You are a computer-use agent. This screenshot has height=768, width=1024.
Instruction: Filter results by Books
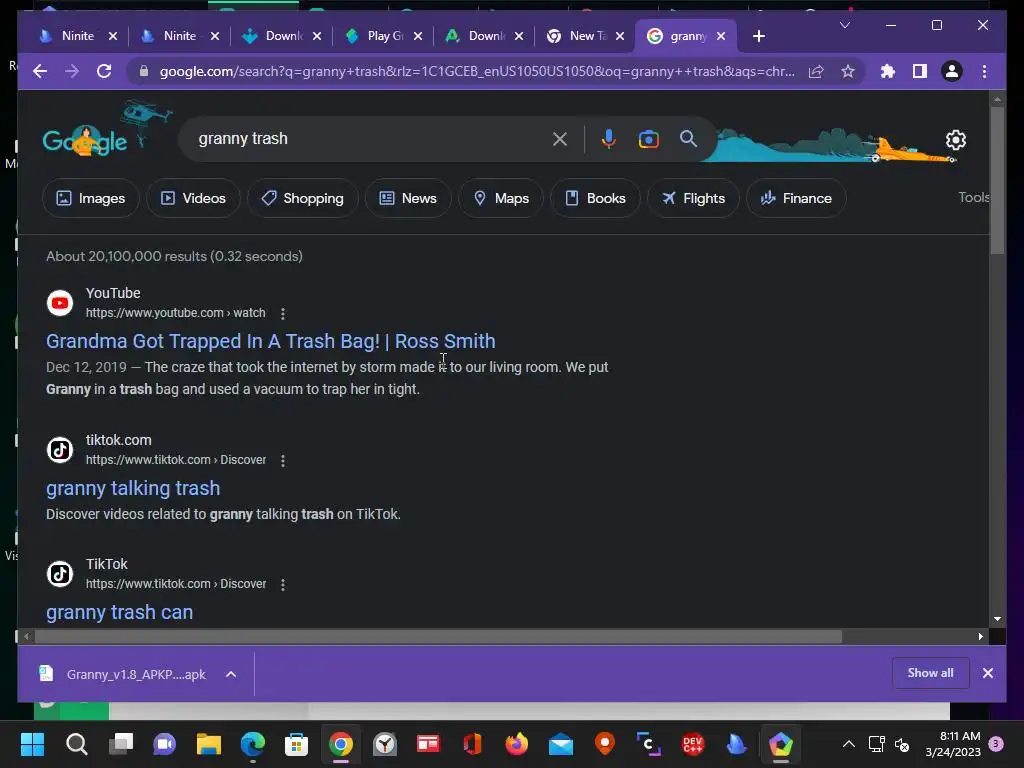click(x=595, y=198)
